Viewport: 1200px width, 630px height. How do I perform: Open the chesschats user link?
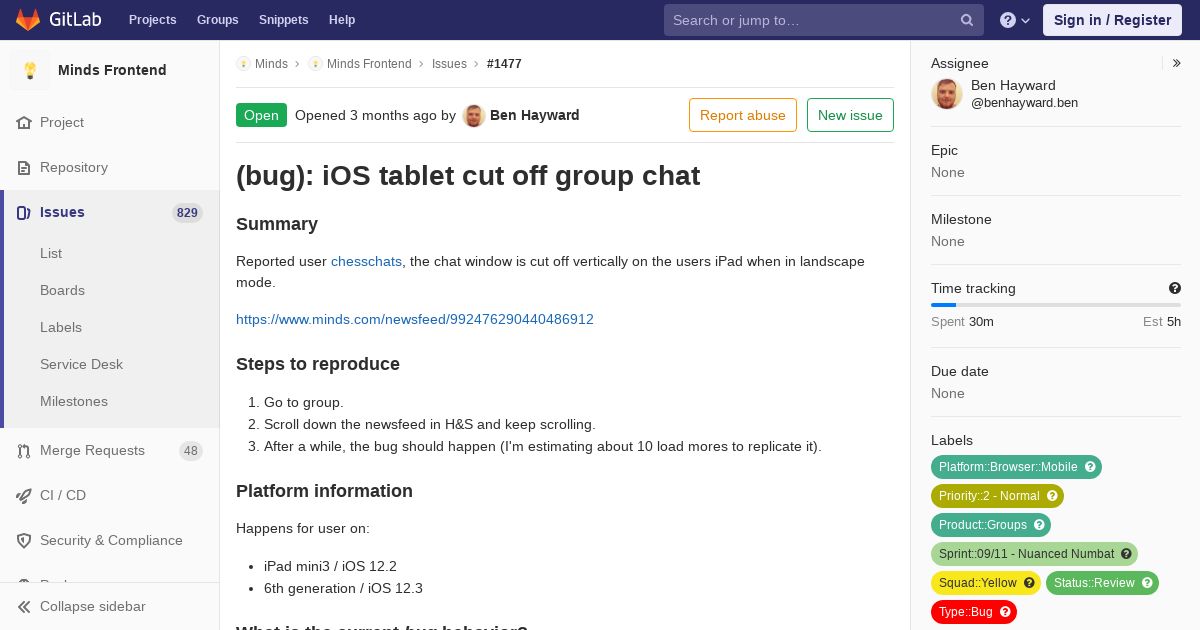[x=366, y=261]
